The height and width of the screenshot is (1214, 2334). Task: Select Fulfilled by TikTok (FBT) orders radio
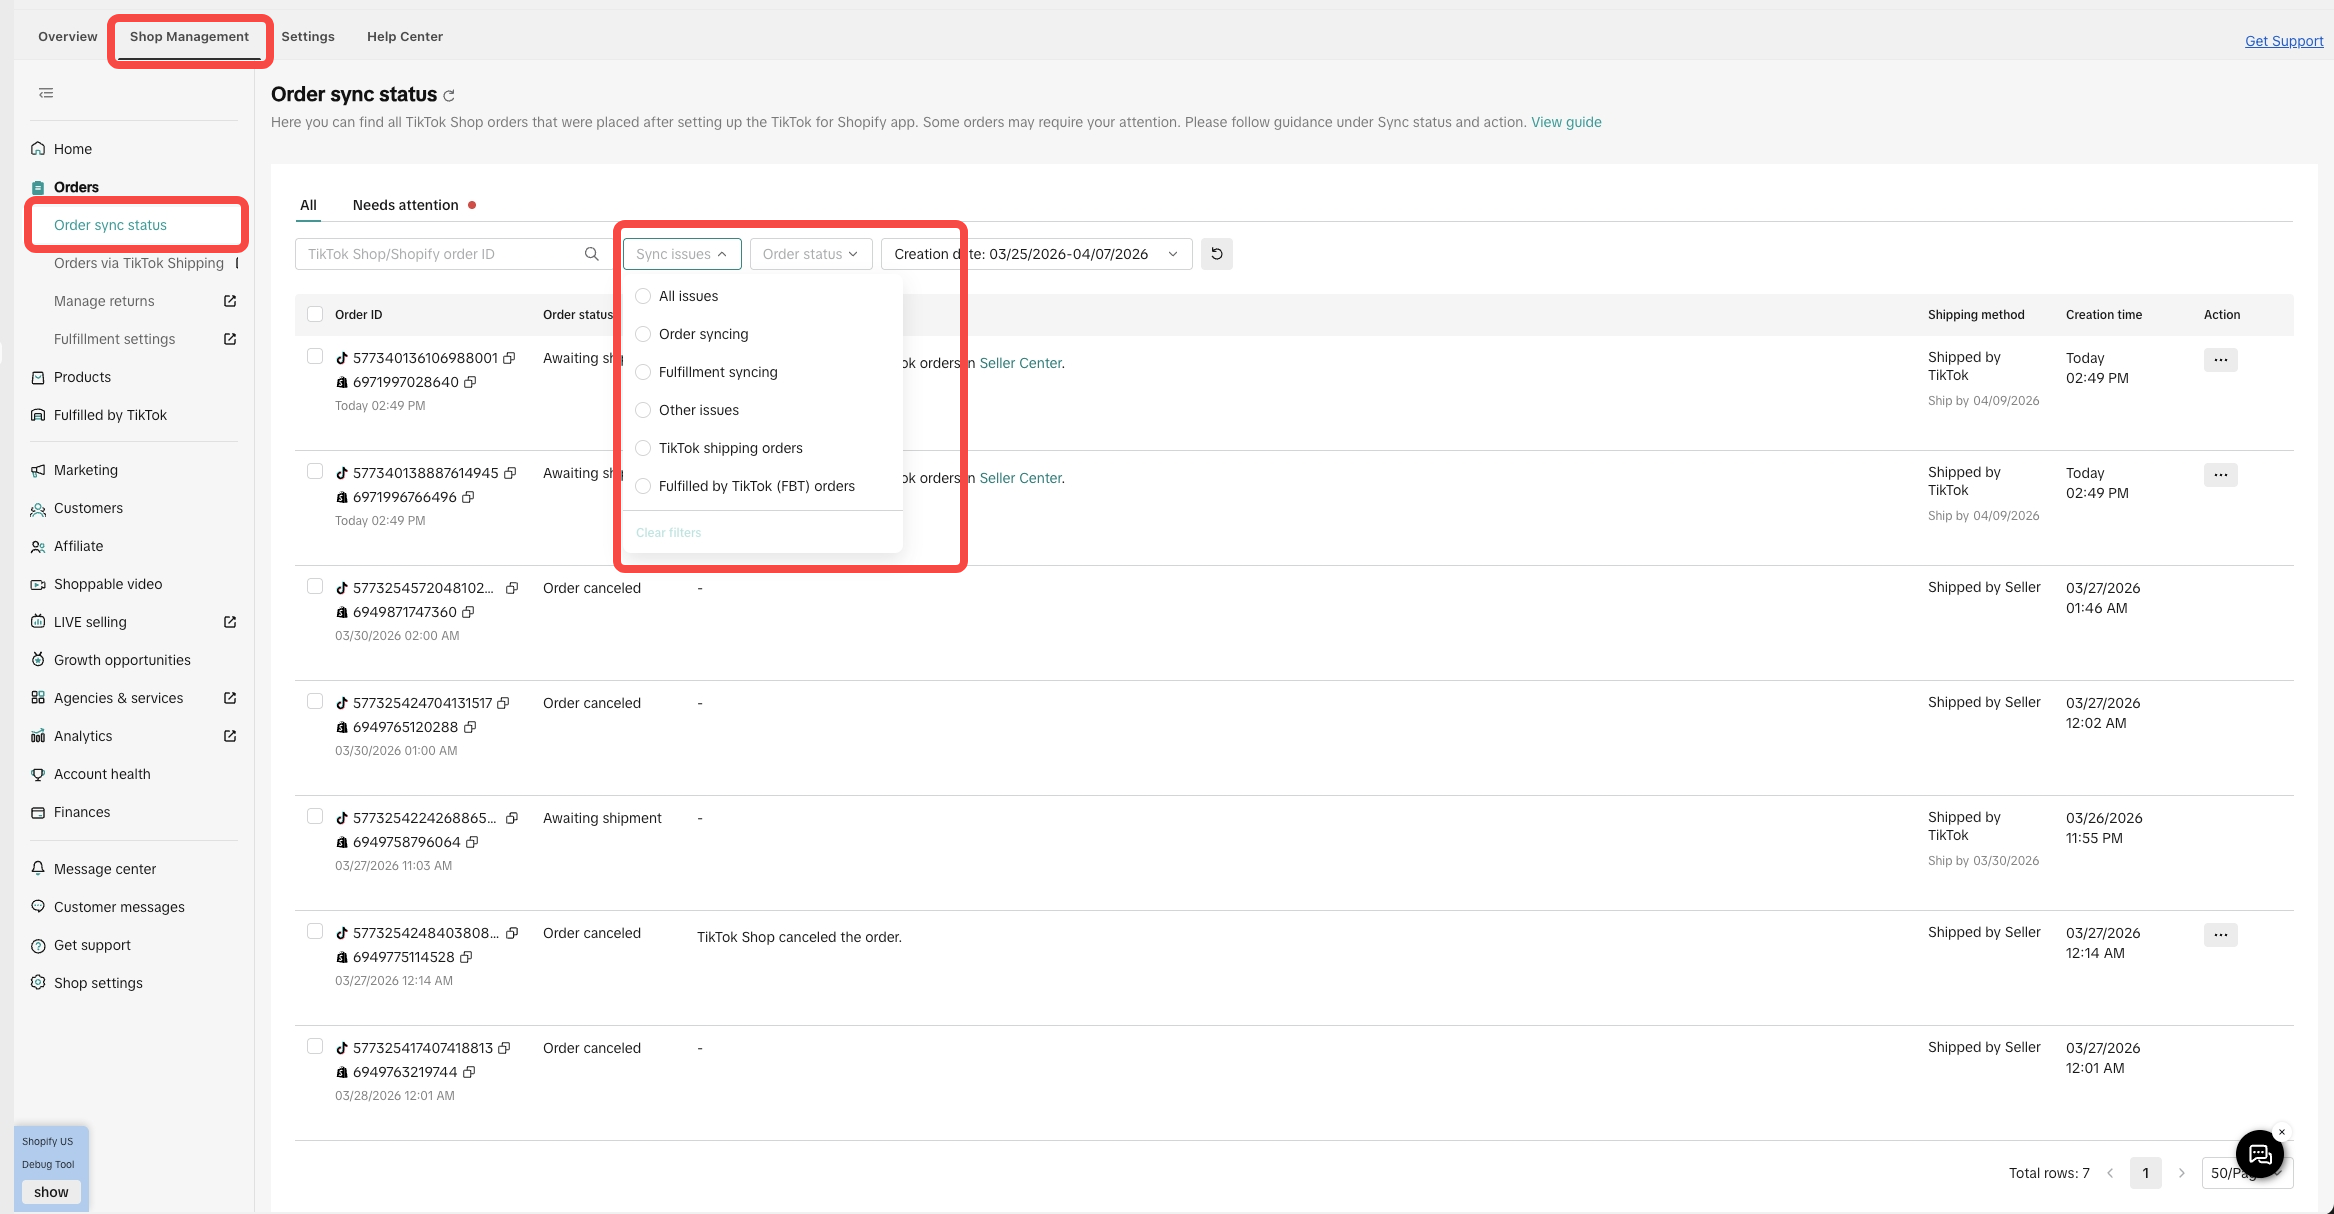pyautogui.click(x=643, y=486)
